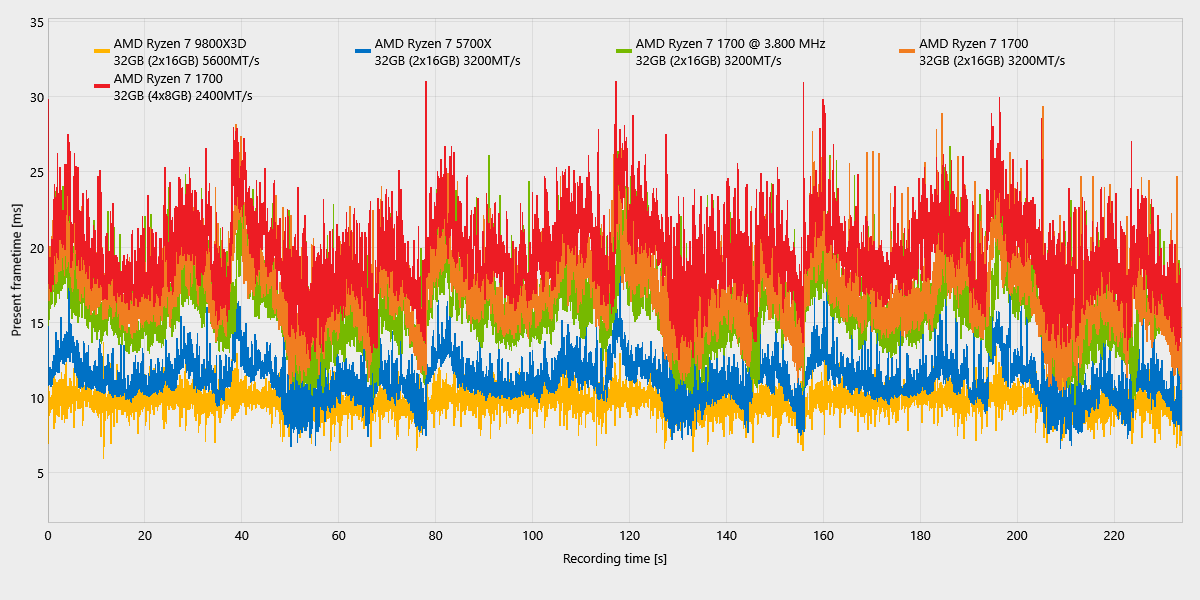
Task: Click the 35 label on the y-axis
Action: coord(35,22)
